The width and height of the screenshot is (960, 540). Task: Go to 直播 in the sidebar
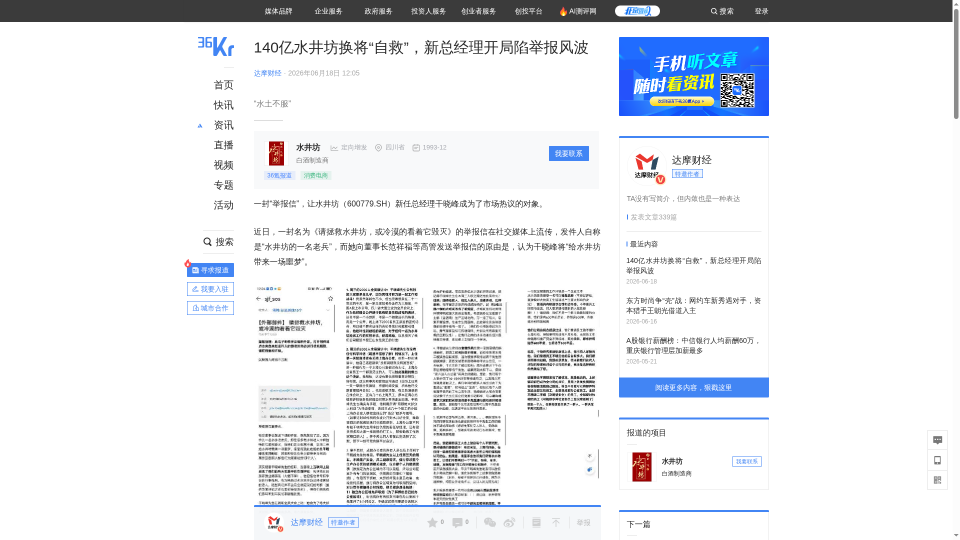coord(223,145)
